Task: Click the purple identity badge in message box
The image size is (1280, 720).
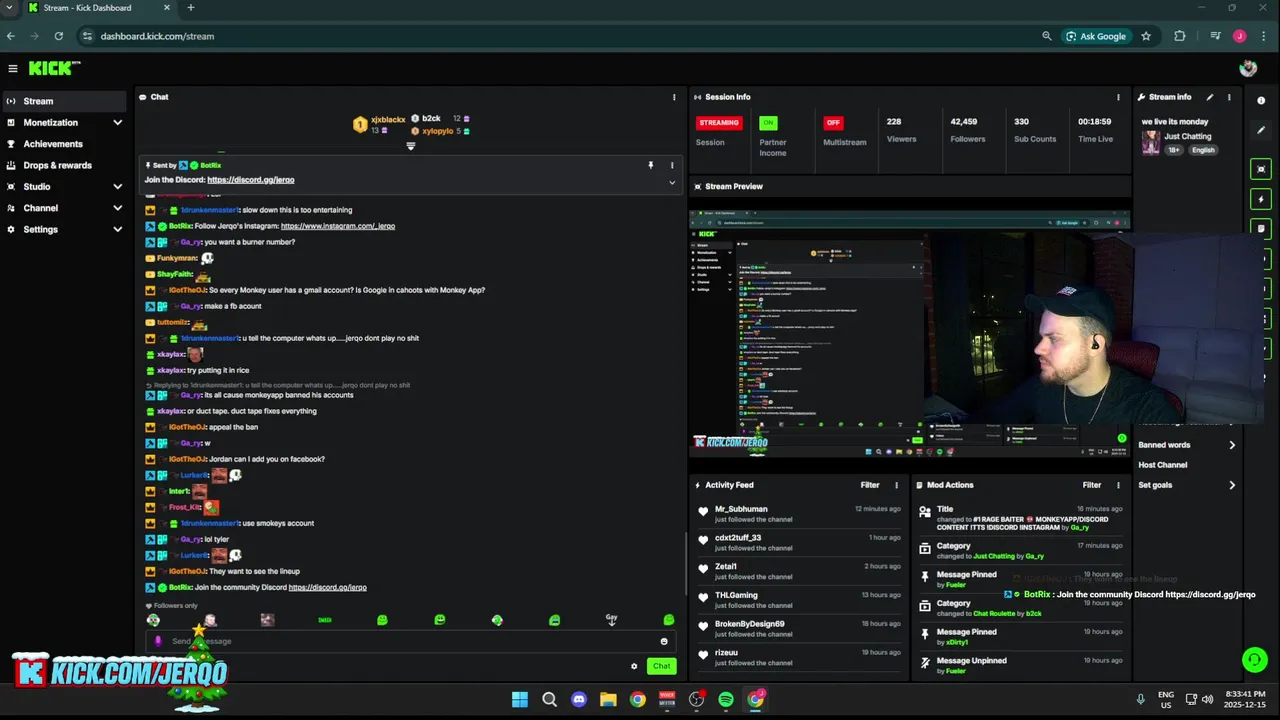Action: [x=158, y=641]
